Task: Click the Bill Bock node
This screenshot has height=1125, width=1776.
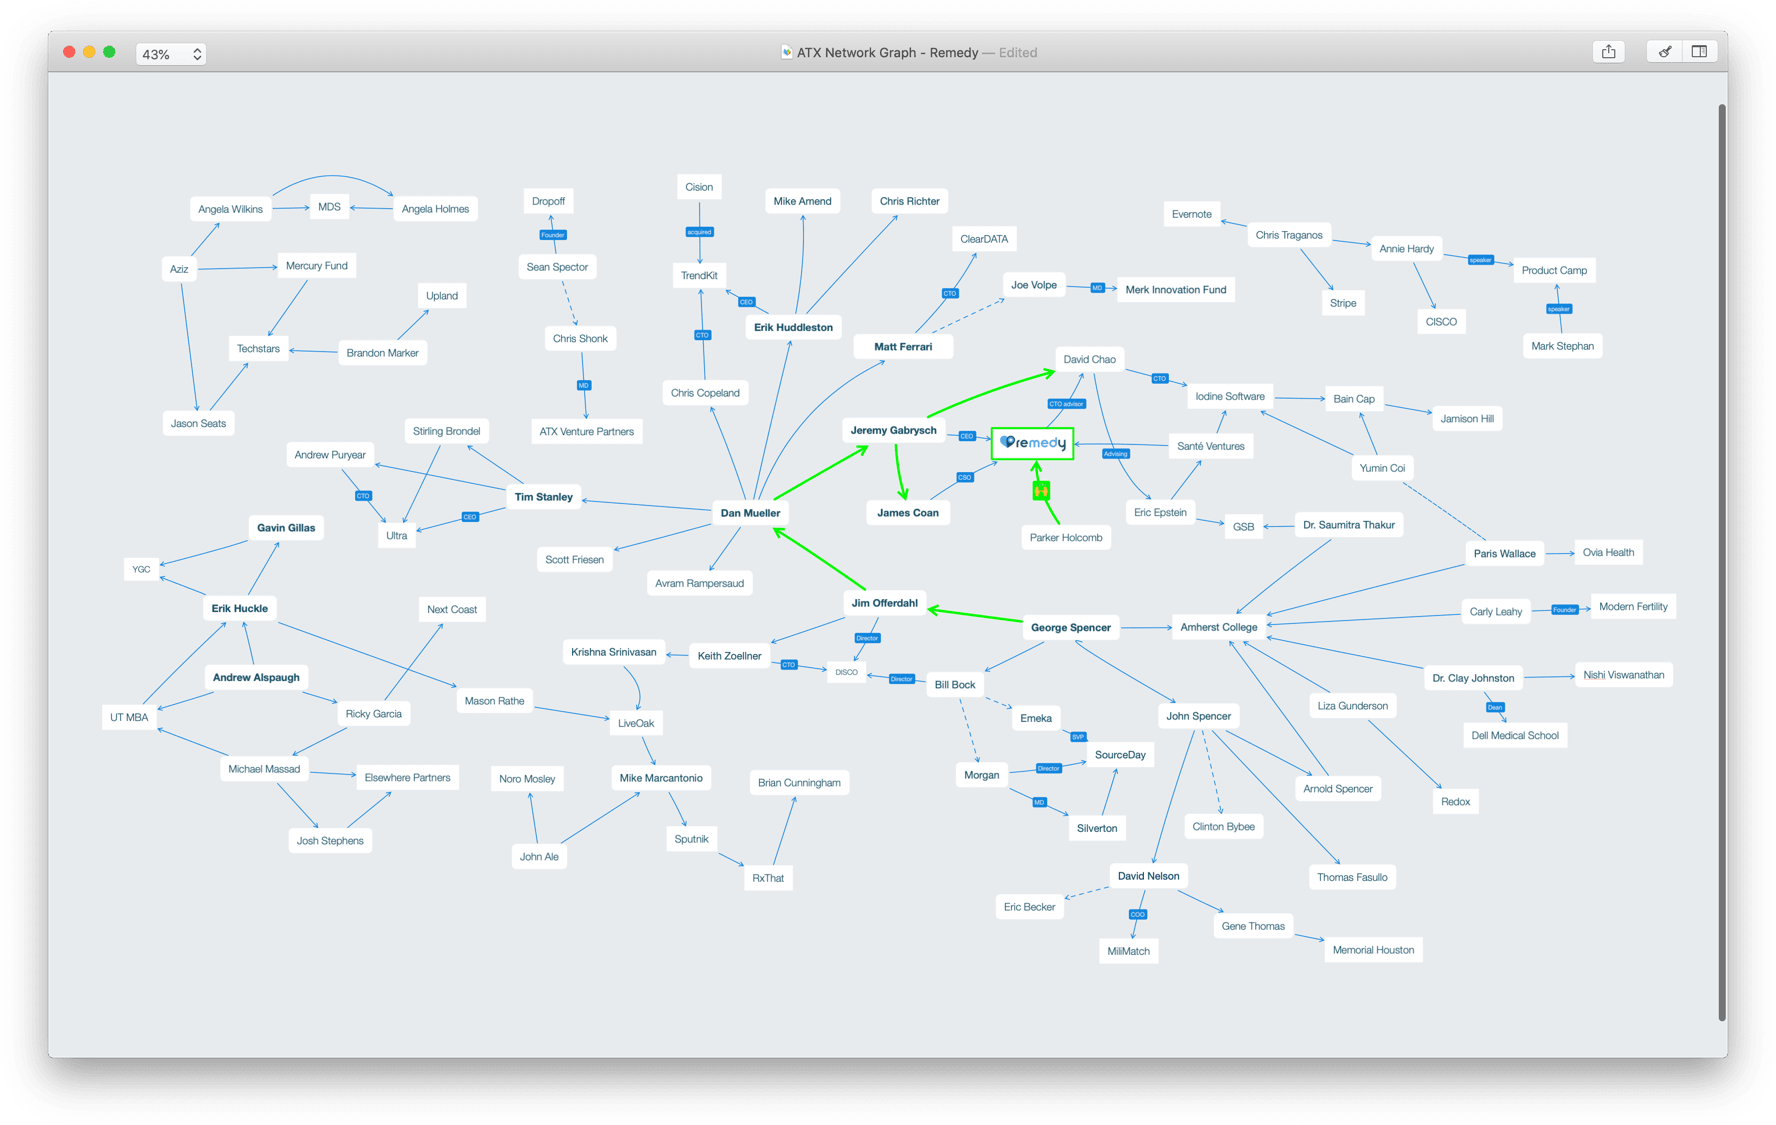Action: [954, 685]
